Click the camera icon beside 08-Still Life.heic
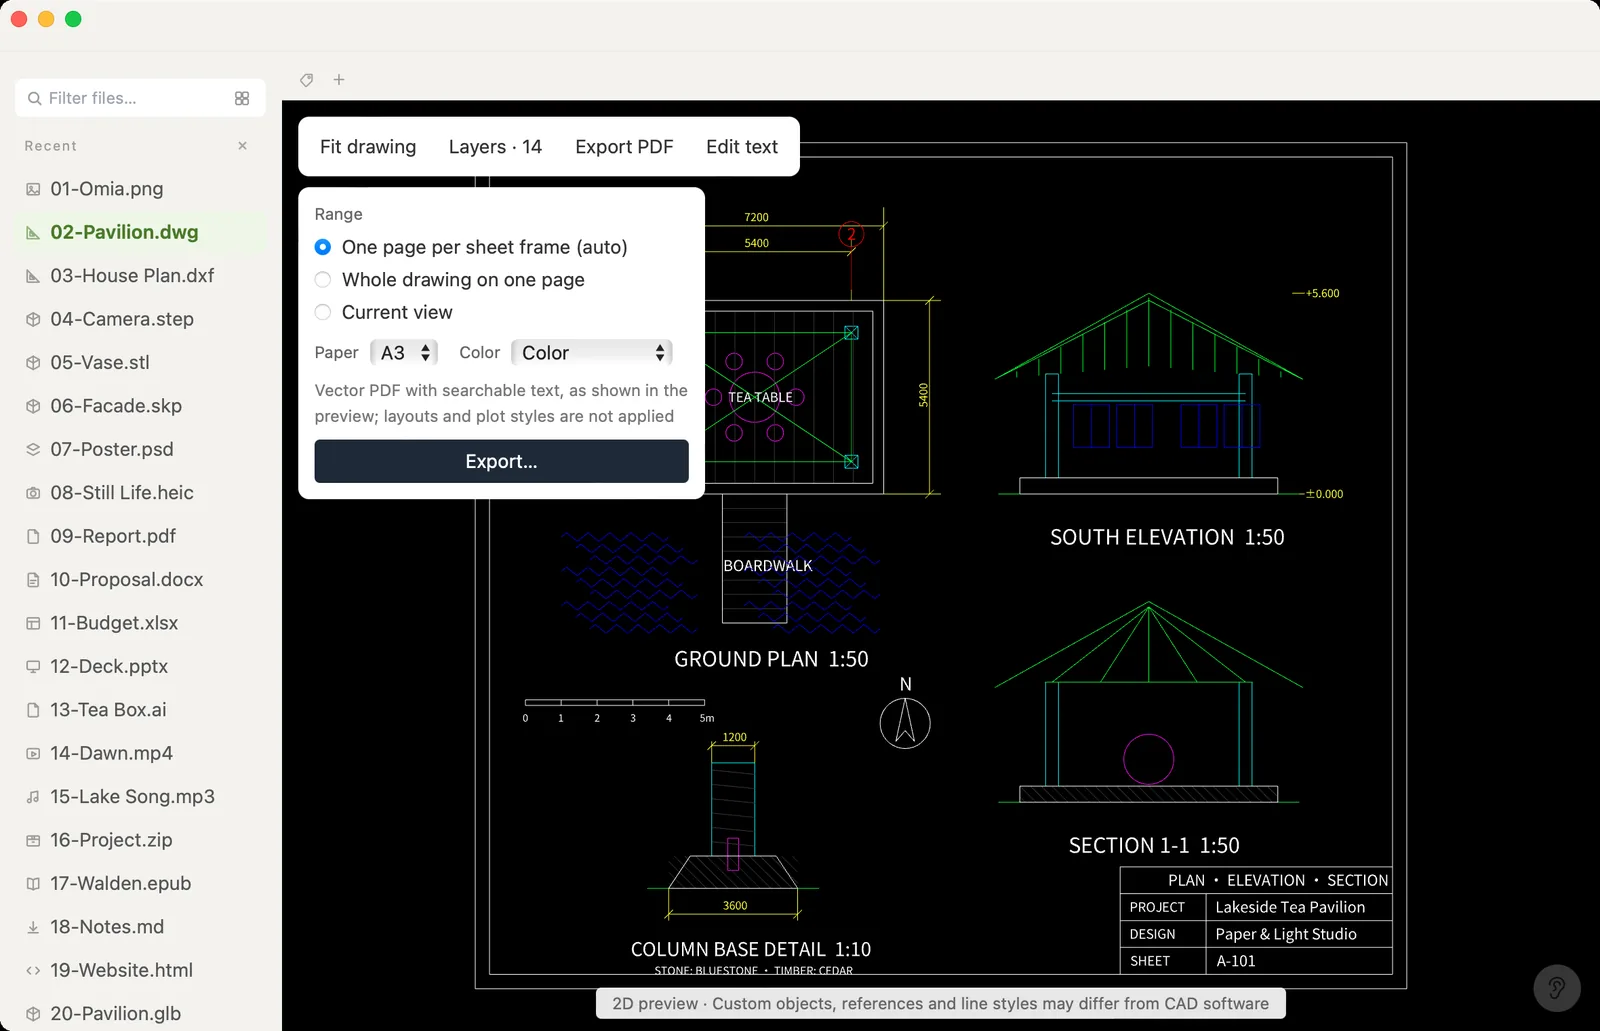 (x=33, y=493)
